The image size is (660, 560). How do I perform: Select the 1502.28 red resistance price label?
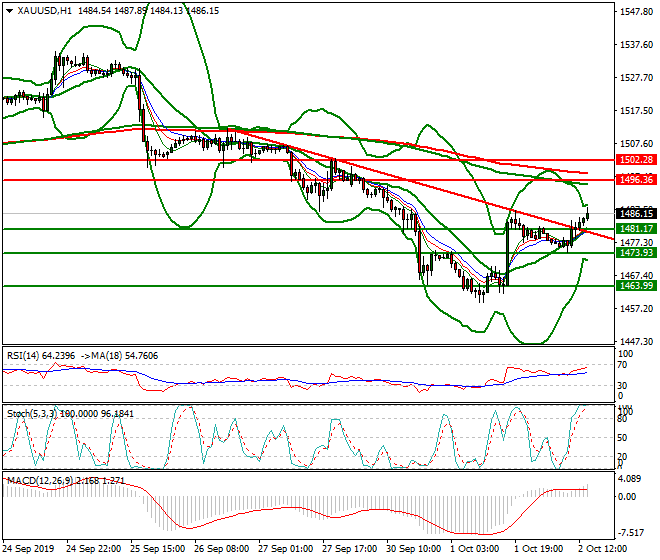[x=636, y=160]
